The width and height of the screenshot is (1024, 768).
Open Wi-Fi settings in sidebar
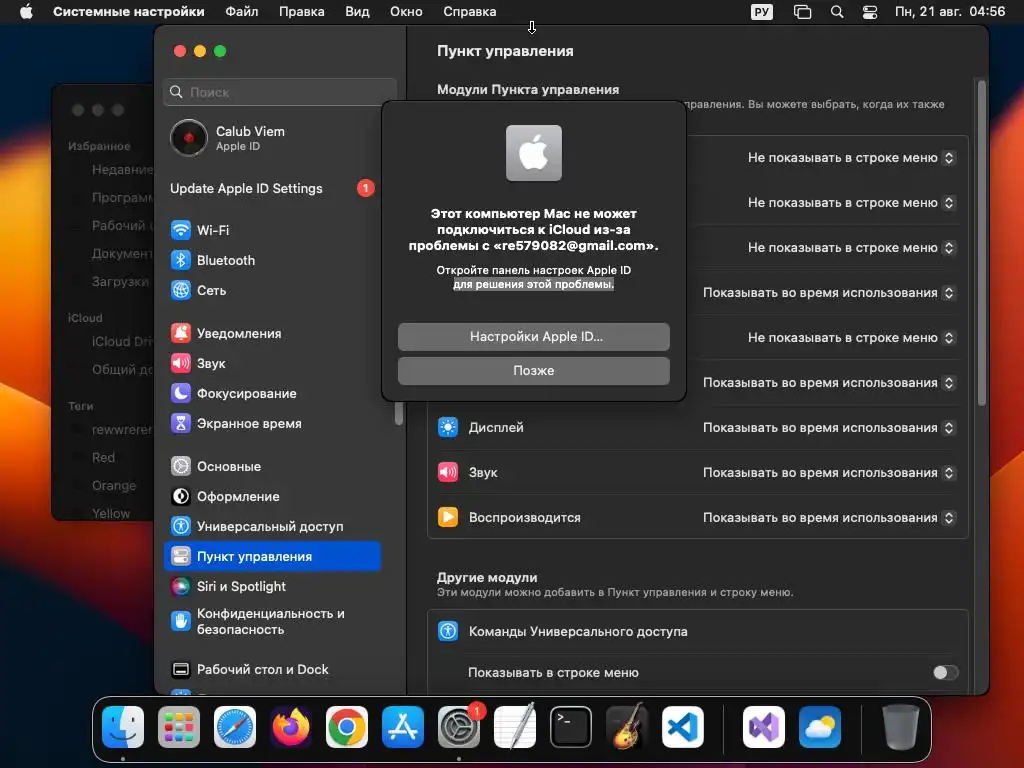[272, 230]
